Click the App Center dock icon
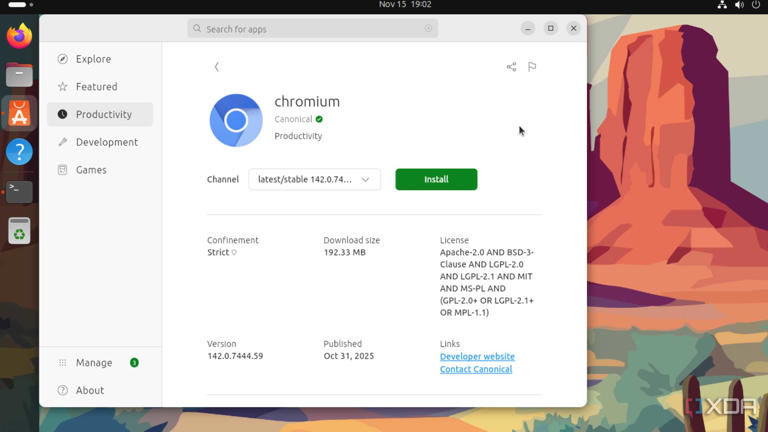The image size is (768, 432). 19,113
